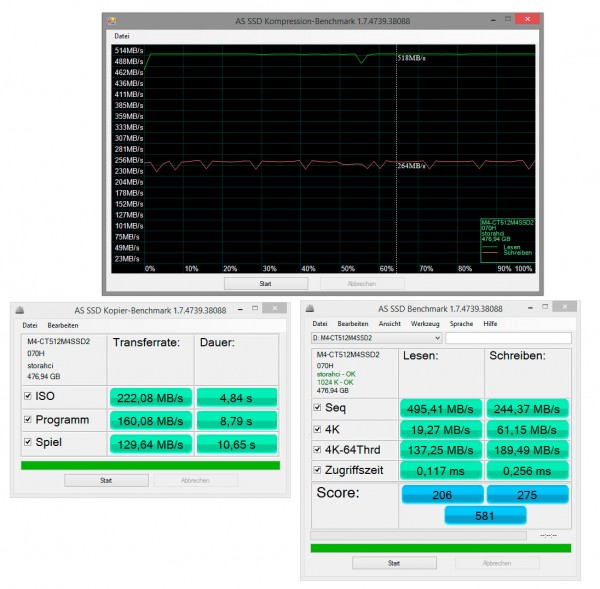Click the 4K read value 19,27 MB/s

[440, 430]
